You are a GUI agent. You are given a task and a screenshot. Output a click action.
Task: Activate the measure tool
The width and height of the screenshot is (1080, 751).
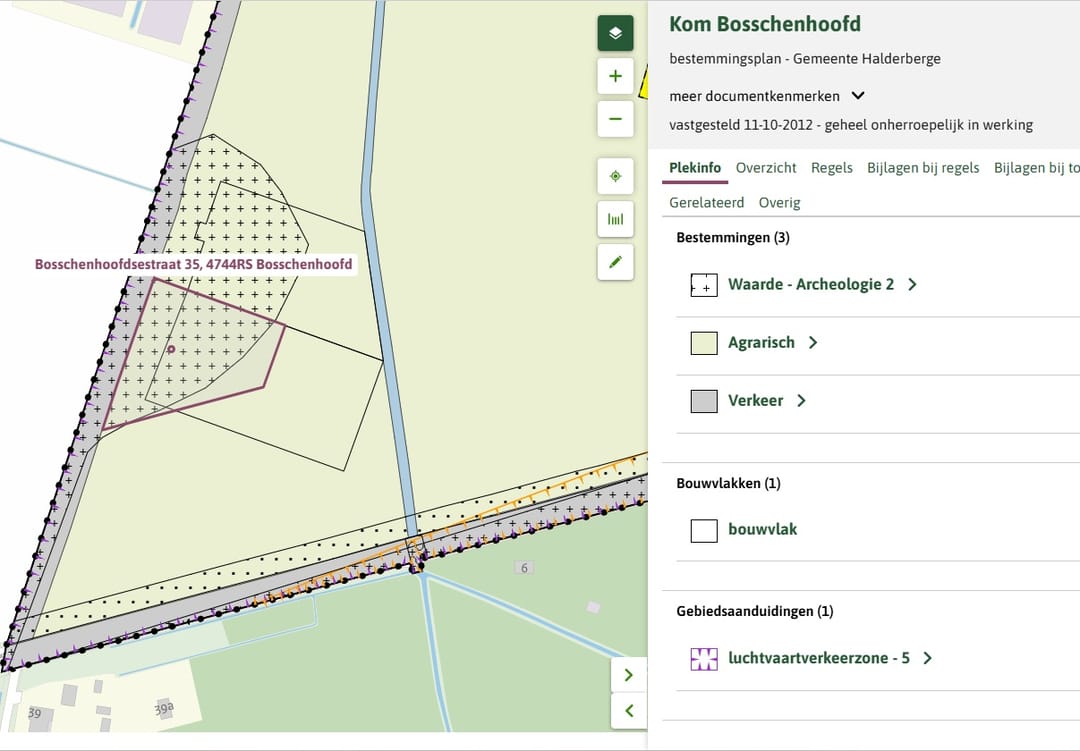pos(615,219)
